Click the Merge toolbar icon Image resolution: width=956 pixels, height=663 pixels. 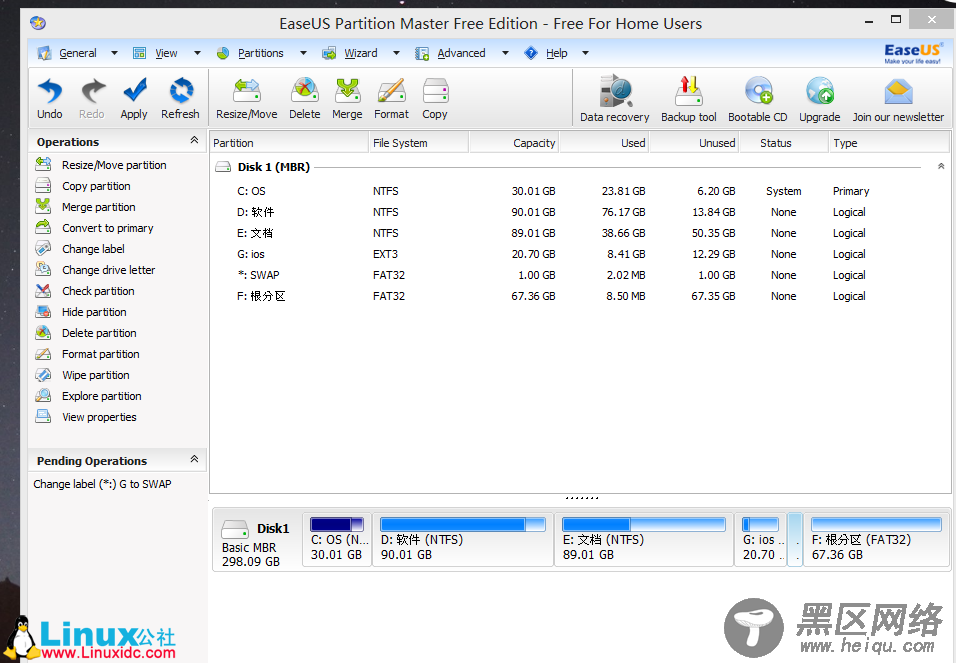pyautogui.click(x=348, y=91)
